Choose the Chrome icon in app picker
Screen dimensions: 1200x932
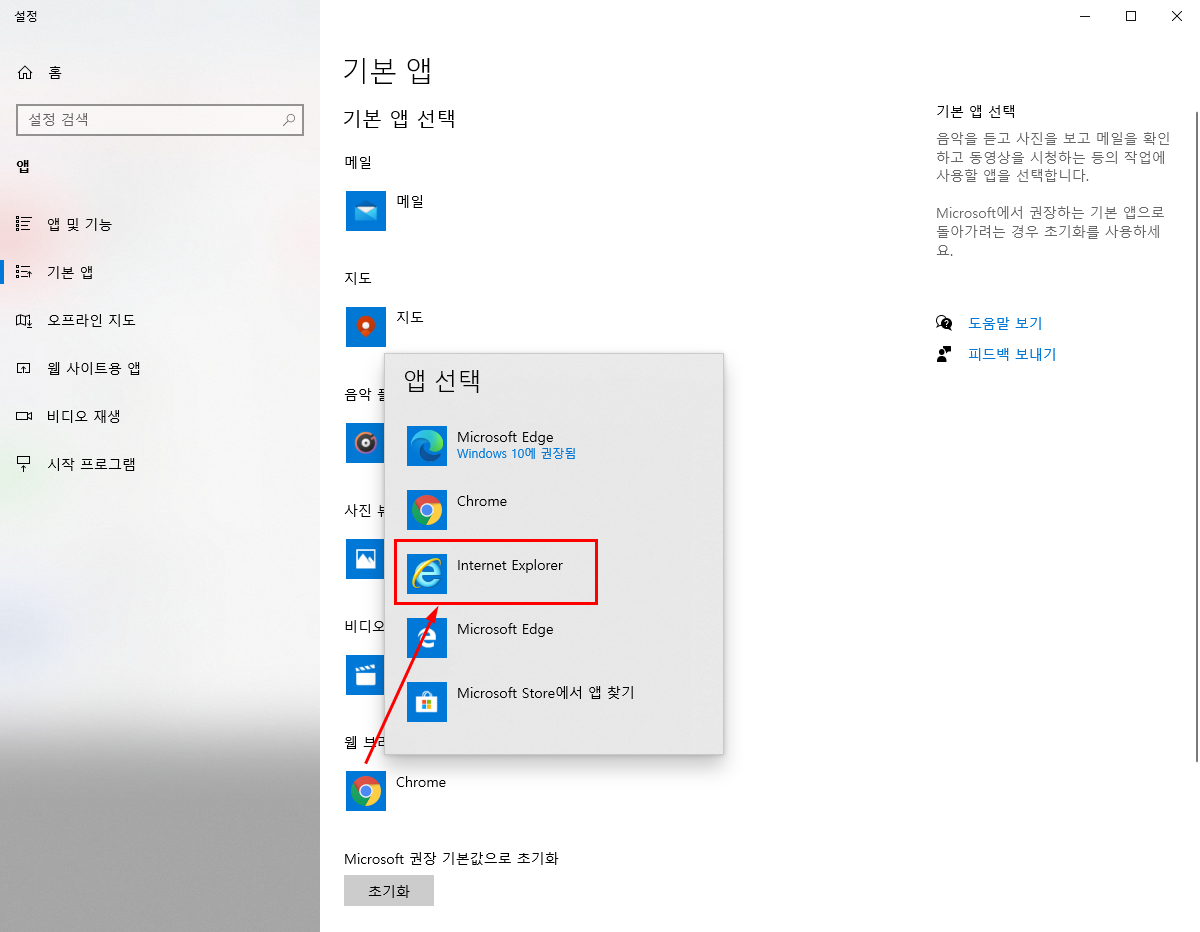point(427,510)
